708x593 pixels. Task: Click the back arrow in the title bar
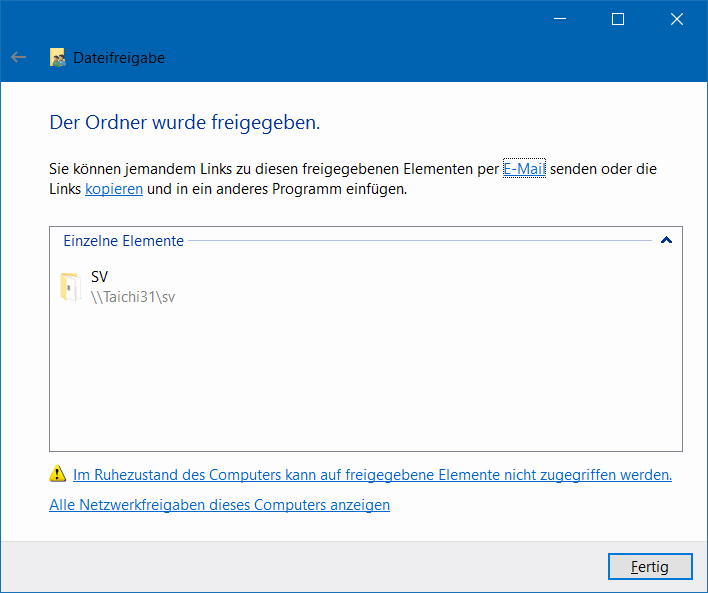click(18, 58)
